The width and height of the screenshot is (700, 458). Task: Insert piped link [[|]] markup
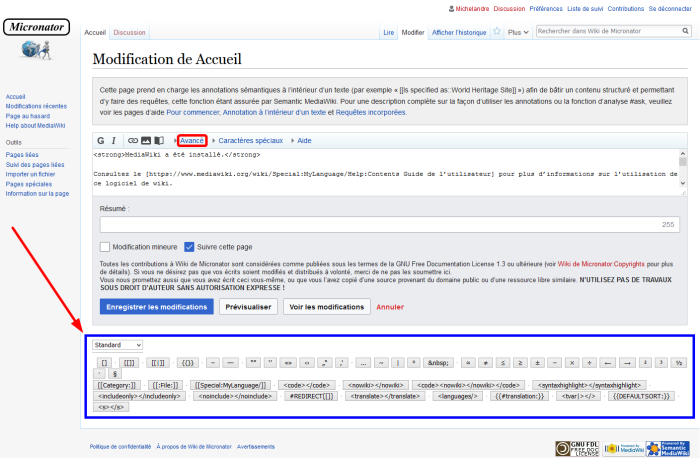click(158, 363)
